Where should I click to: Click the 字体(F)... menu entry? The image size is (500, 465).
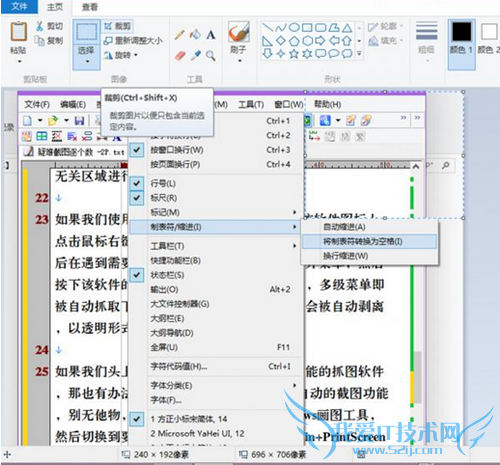click(216, 400)
